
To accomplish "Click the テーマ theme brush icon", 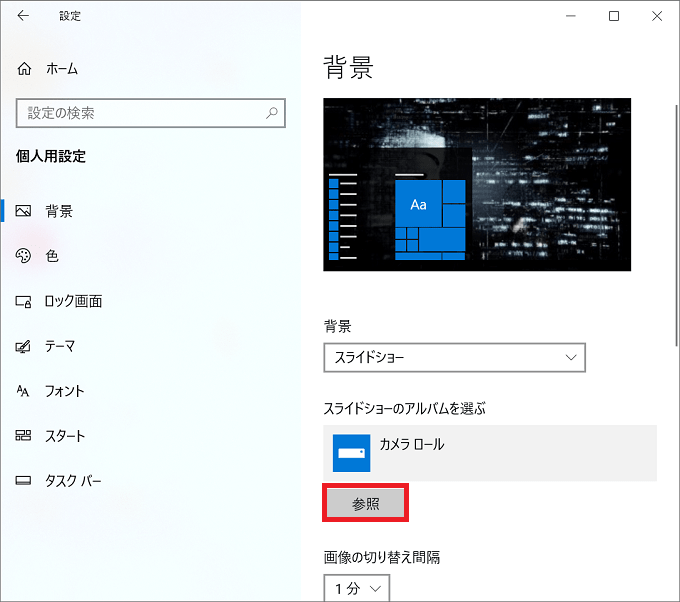I will click(23, 346).
